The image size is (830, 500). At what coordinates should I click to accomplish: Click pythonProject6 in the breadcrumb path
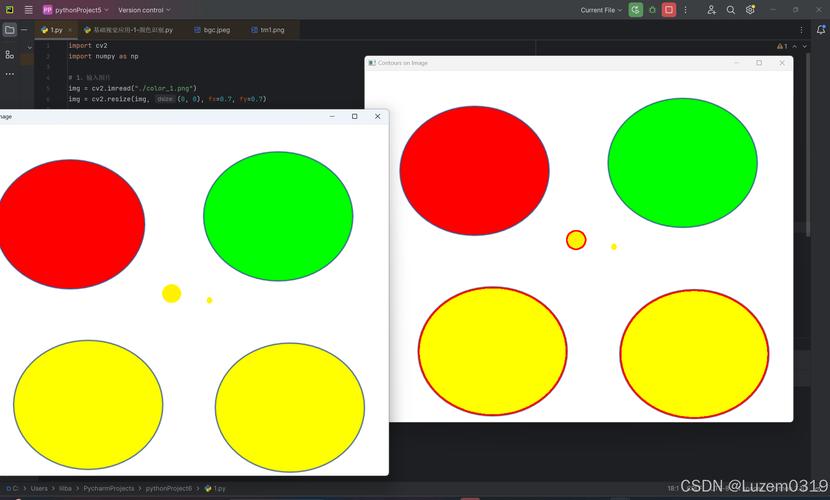168,489
